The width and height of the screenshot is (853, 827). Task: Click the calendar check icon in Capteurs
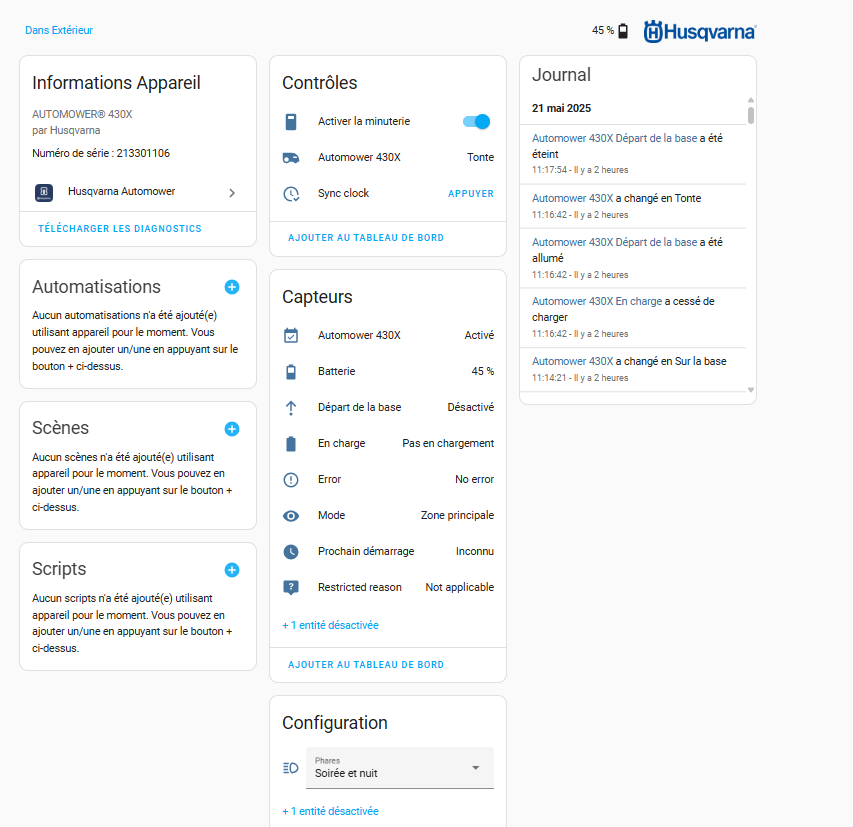[291, 335]
